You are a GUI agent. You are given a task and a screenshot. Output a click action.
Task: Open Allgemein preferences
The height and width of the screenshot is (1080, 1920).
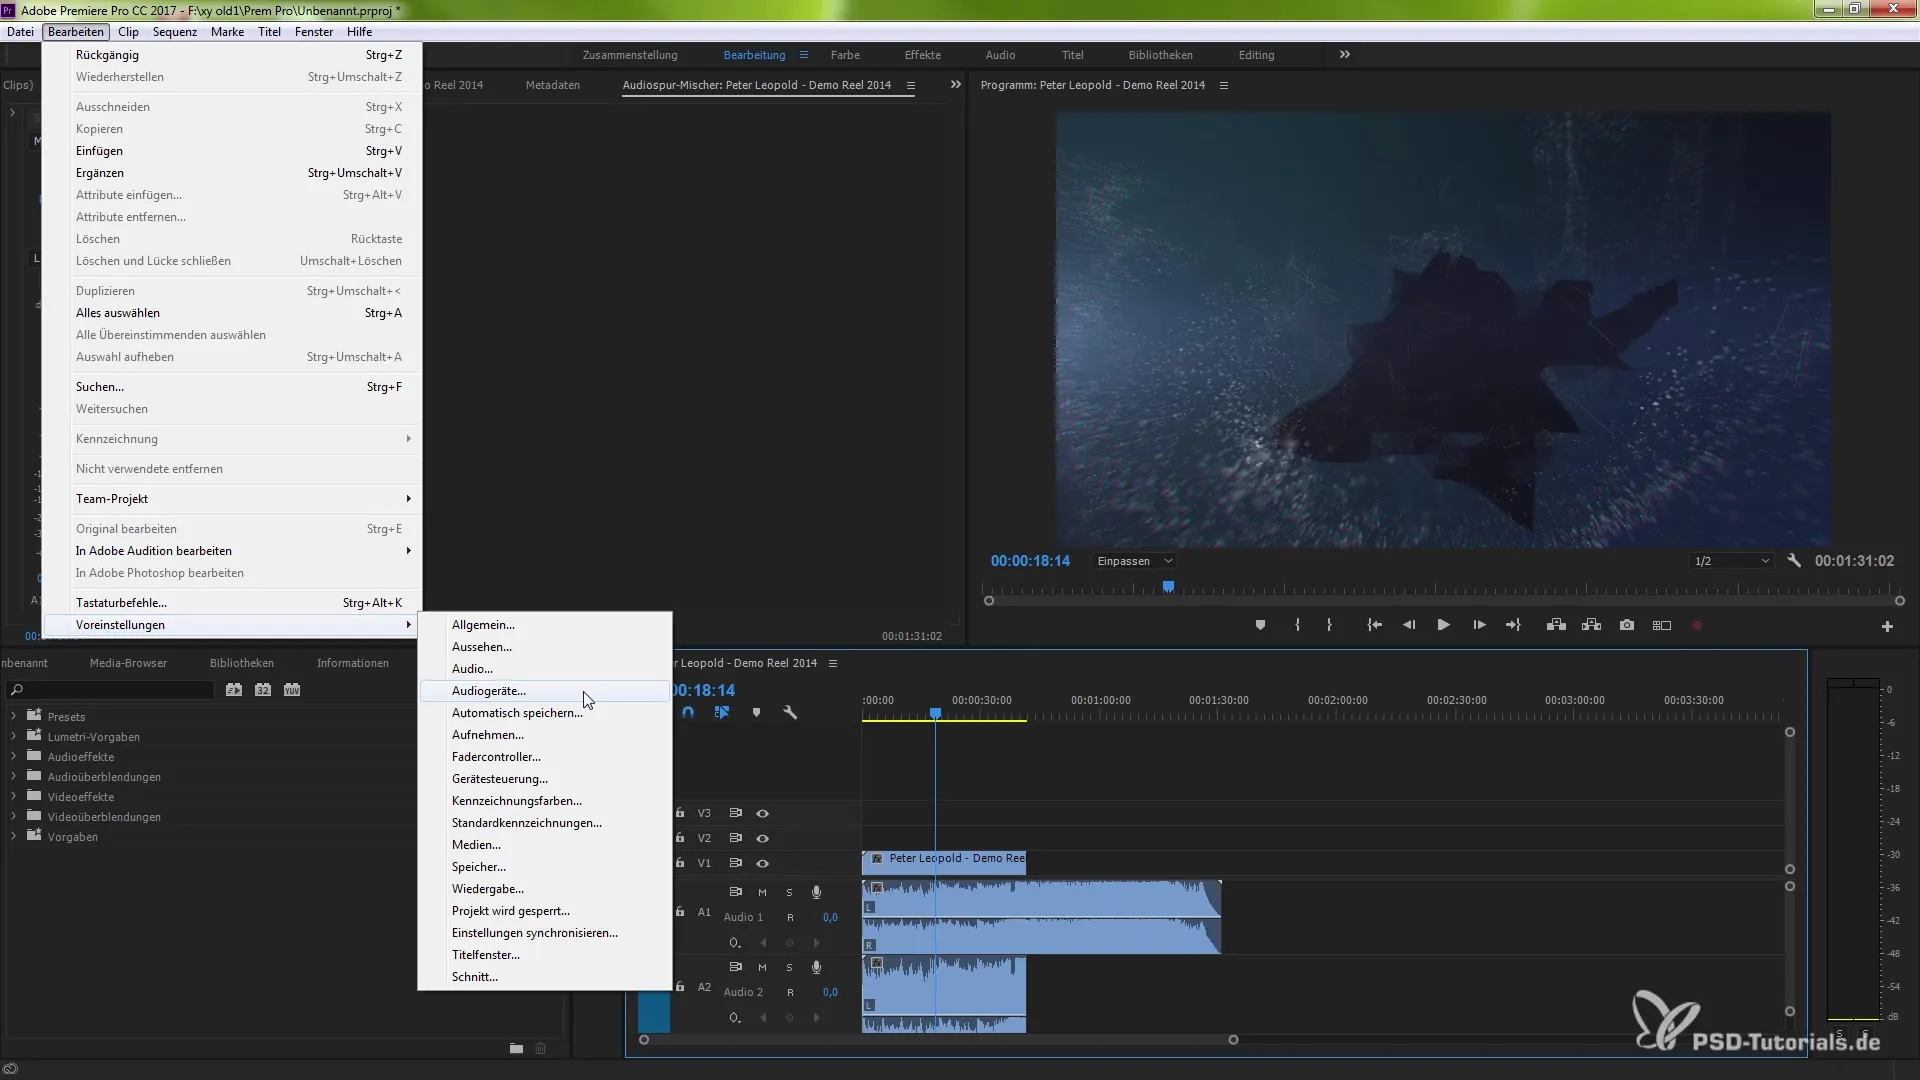coord(544,625)
